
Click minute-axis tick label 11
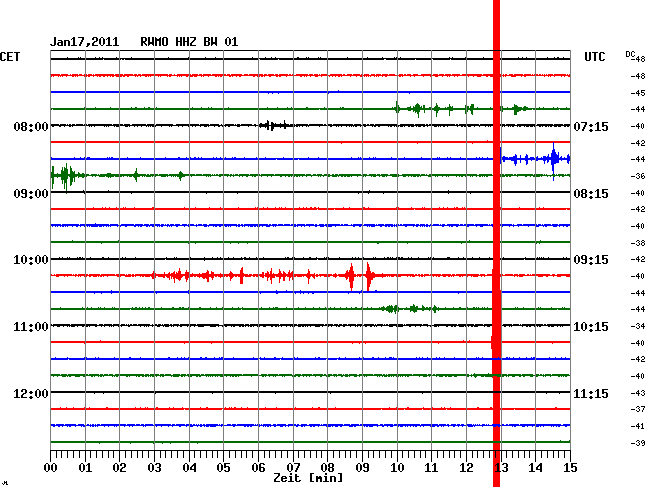pos(432,468)
